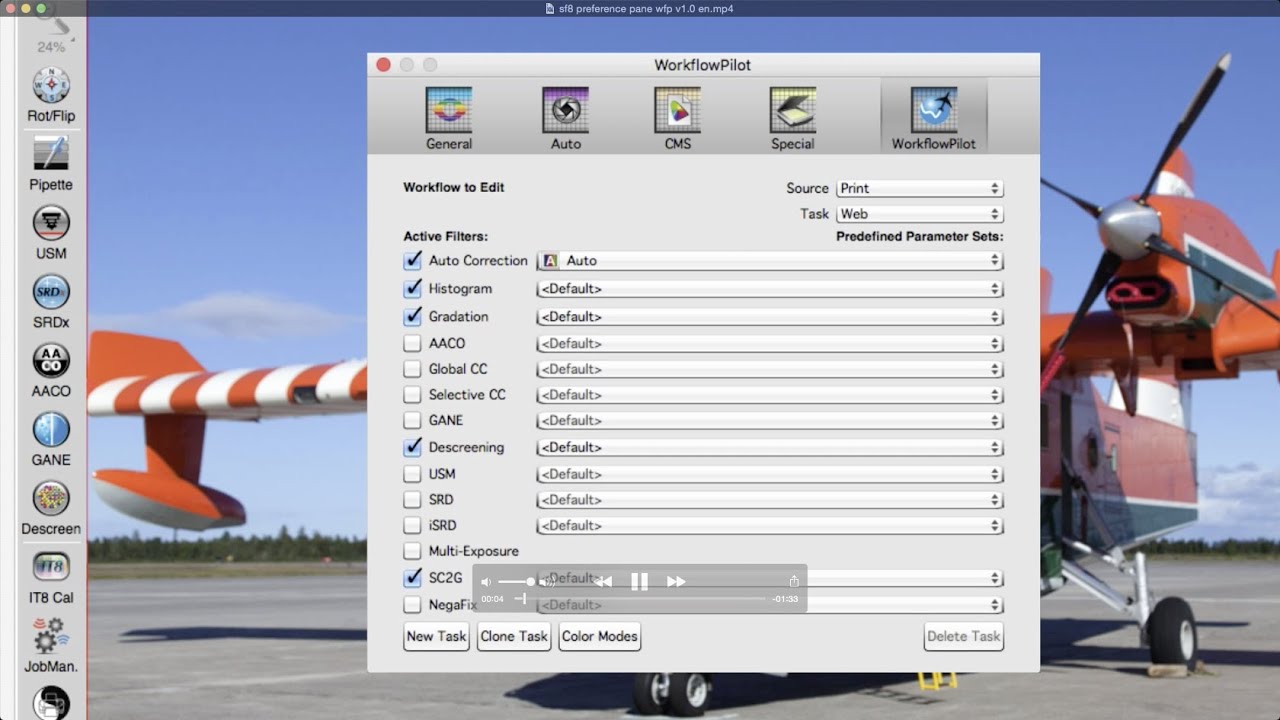Open the IT8 Cal tool
The width and height of the screenshot is (1280, 720).
[51, 567]
